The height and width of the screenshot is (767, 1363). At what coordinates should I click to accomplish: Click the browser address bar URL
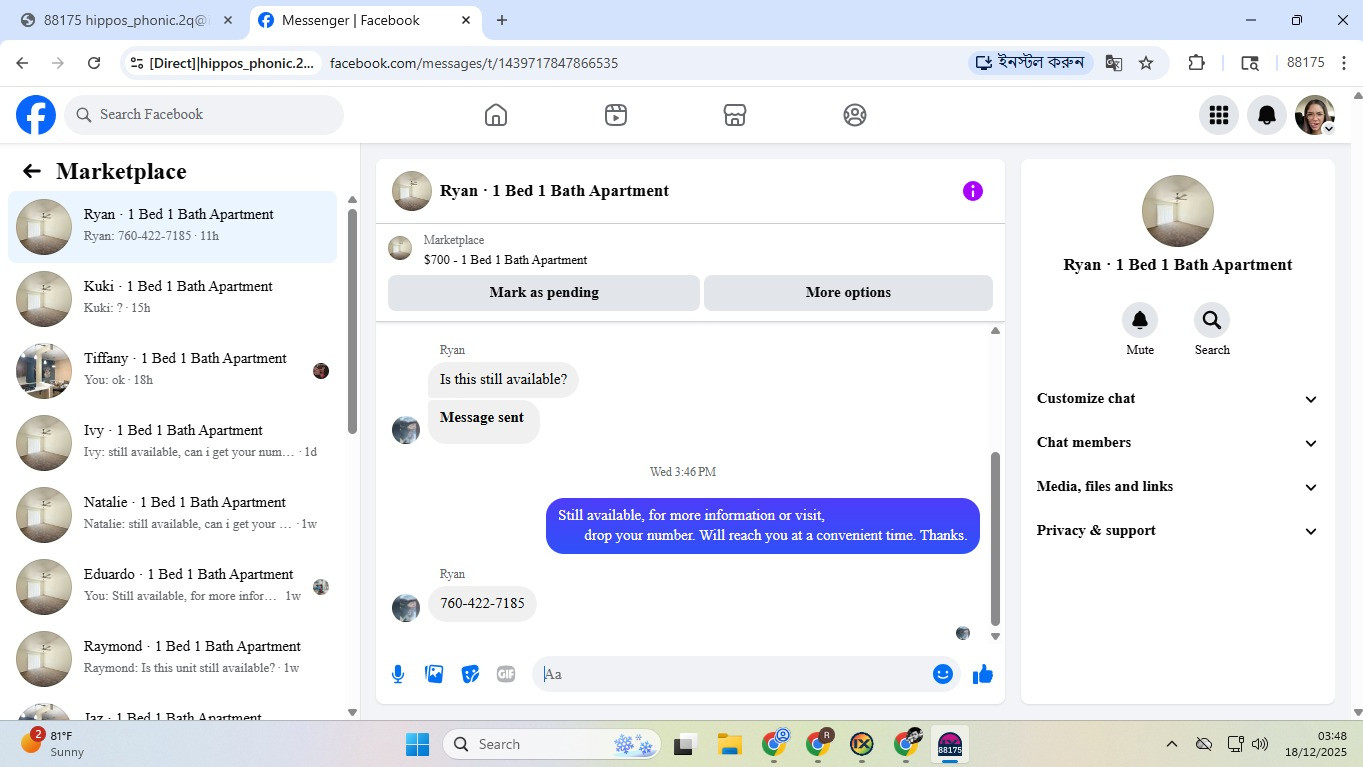(474, 63)
